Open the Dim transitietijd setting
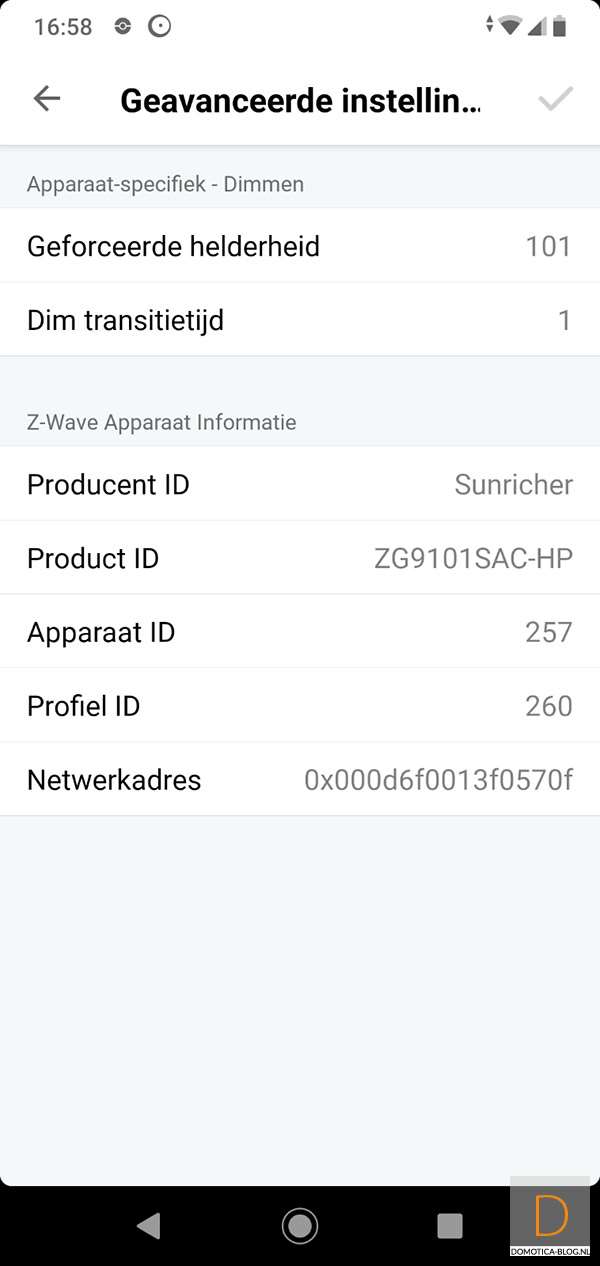 125,320
